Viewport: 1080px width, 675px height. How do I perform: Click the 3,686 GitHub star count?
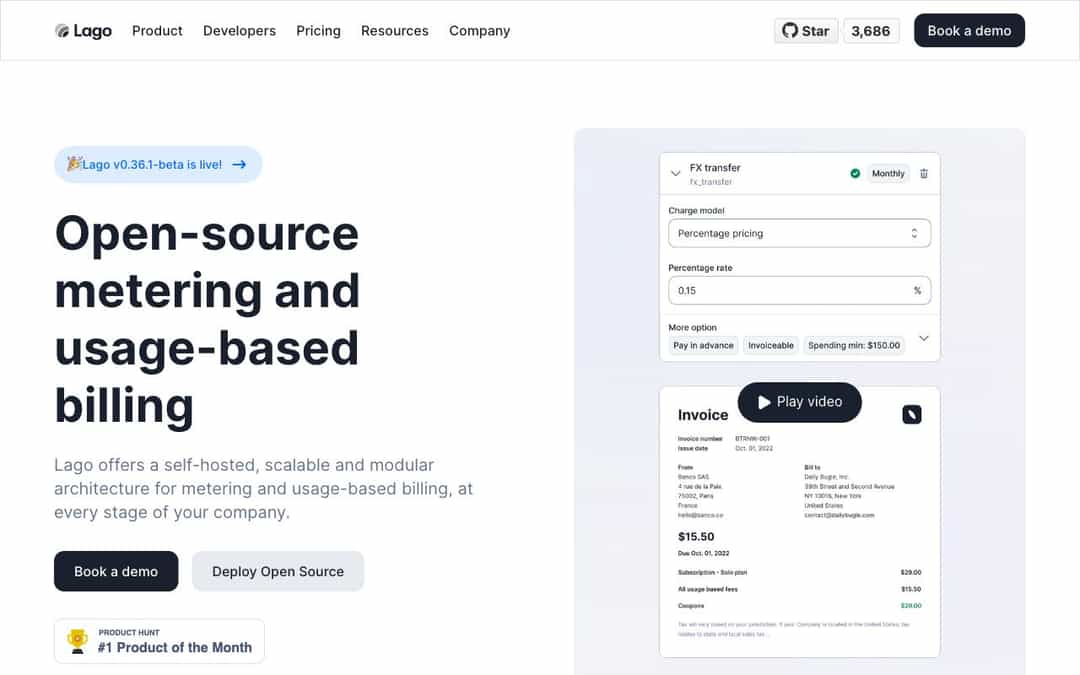pyautogui.click(x=870, y=31)
